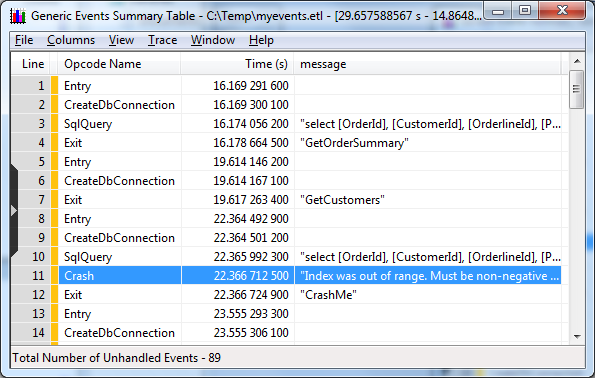Click scrollbar down arrow

coord(577,336)
